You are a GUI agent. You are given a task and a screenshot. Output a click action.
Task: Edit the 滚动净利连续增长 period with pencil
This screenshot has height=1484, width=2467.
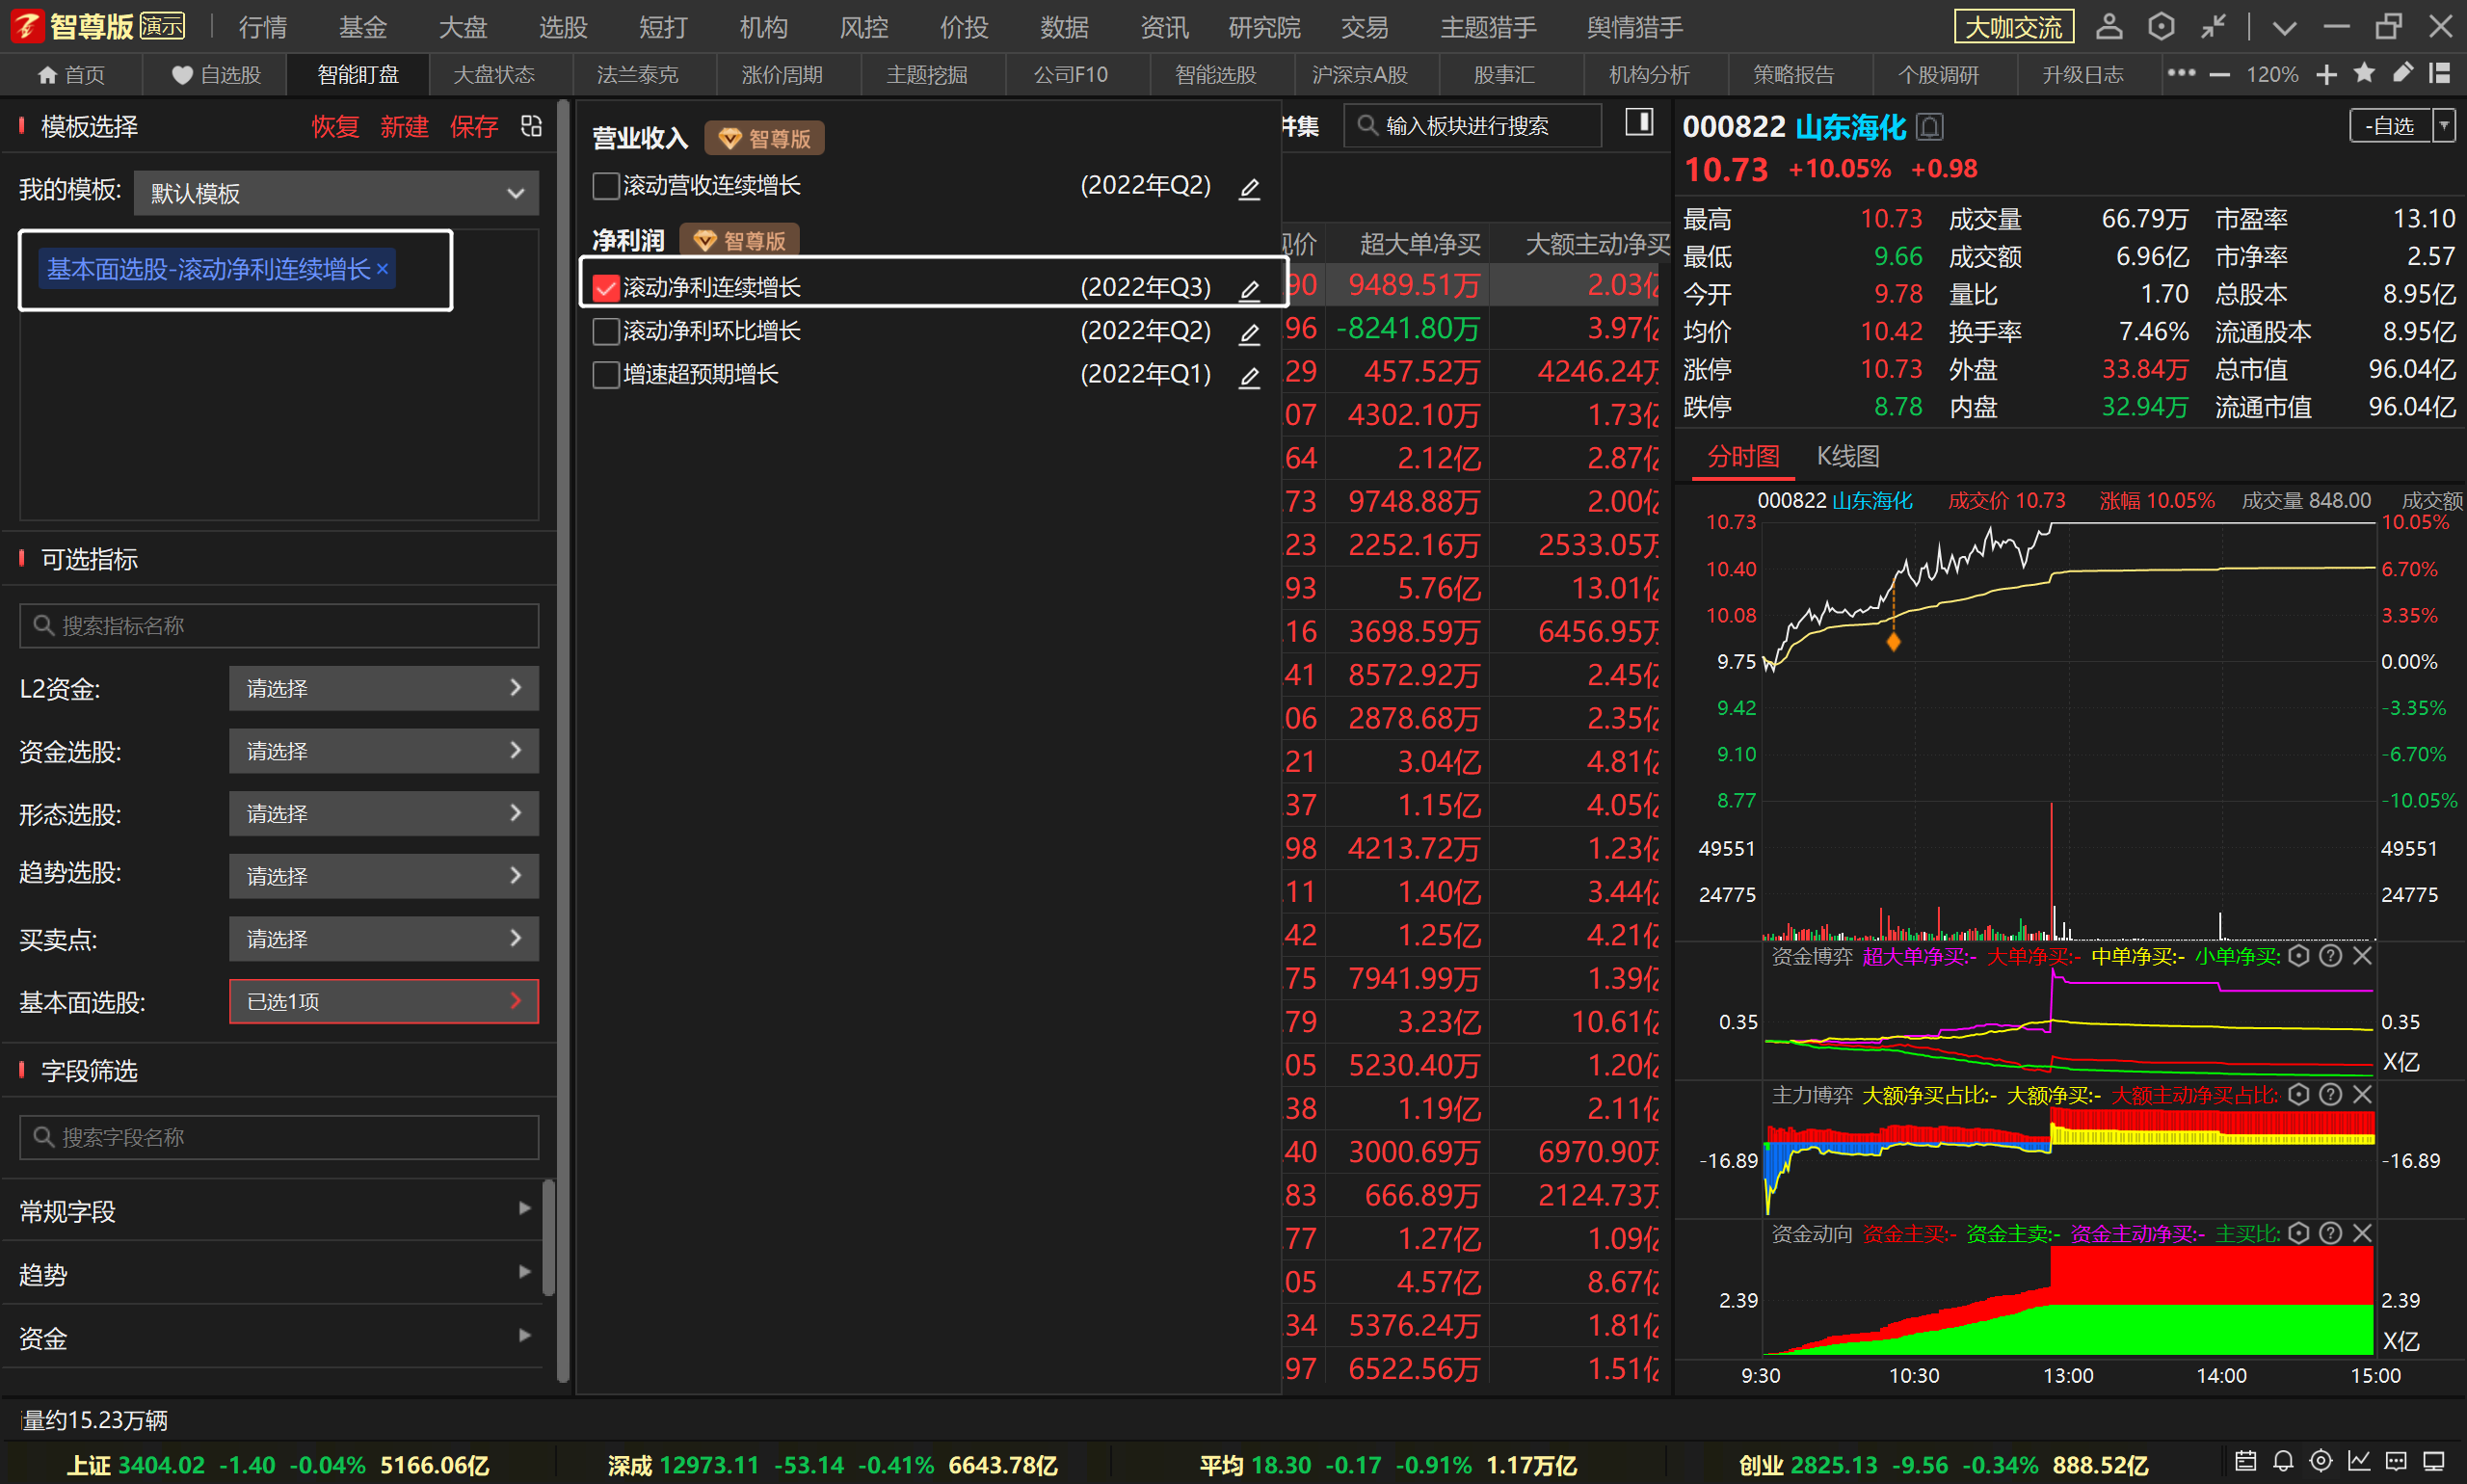pos(1249,290)
